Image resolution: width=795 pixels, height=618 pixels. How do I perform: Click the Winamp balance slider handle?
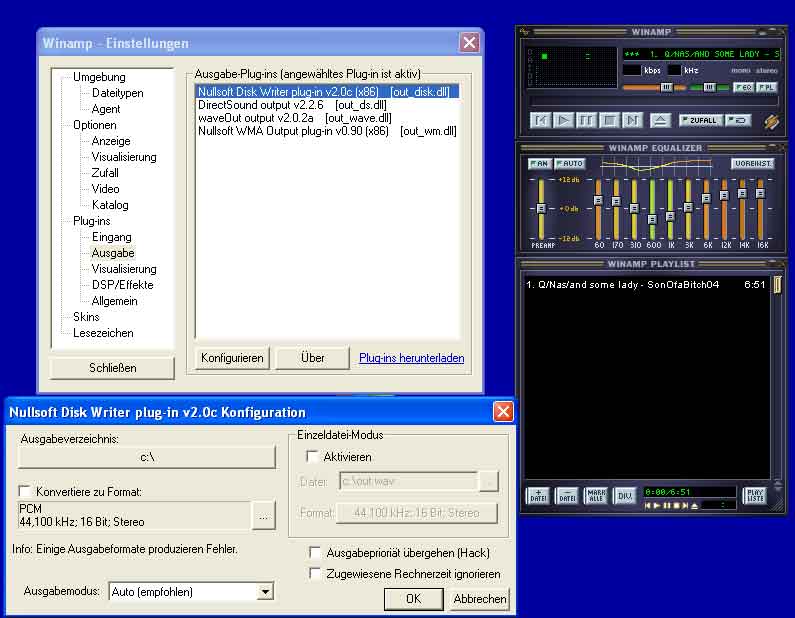tap(709, 87)
